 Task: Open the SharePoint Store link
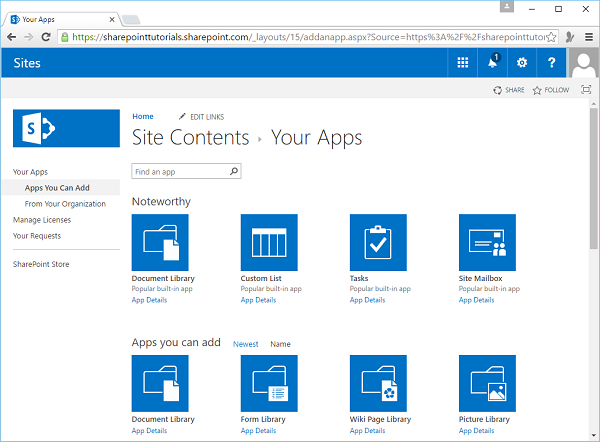pyautogui.click(x=41, y=264)
